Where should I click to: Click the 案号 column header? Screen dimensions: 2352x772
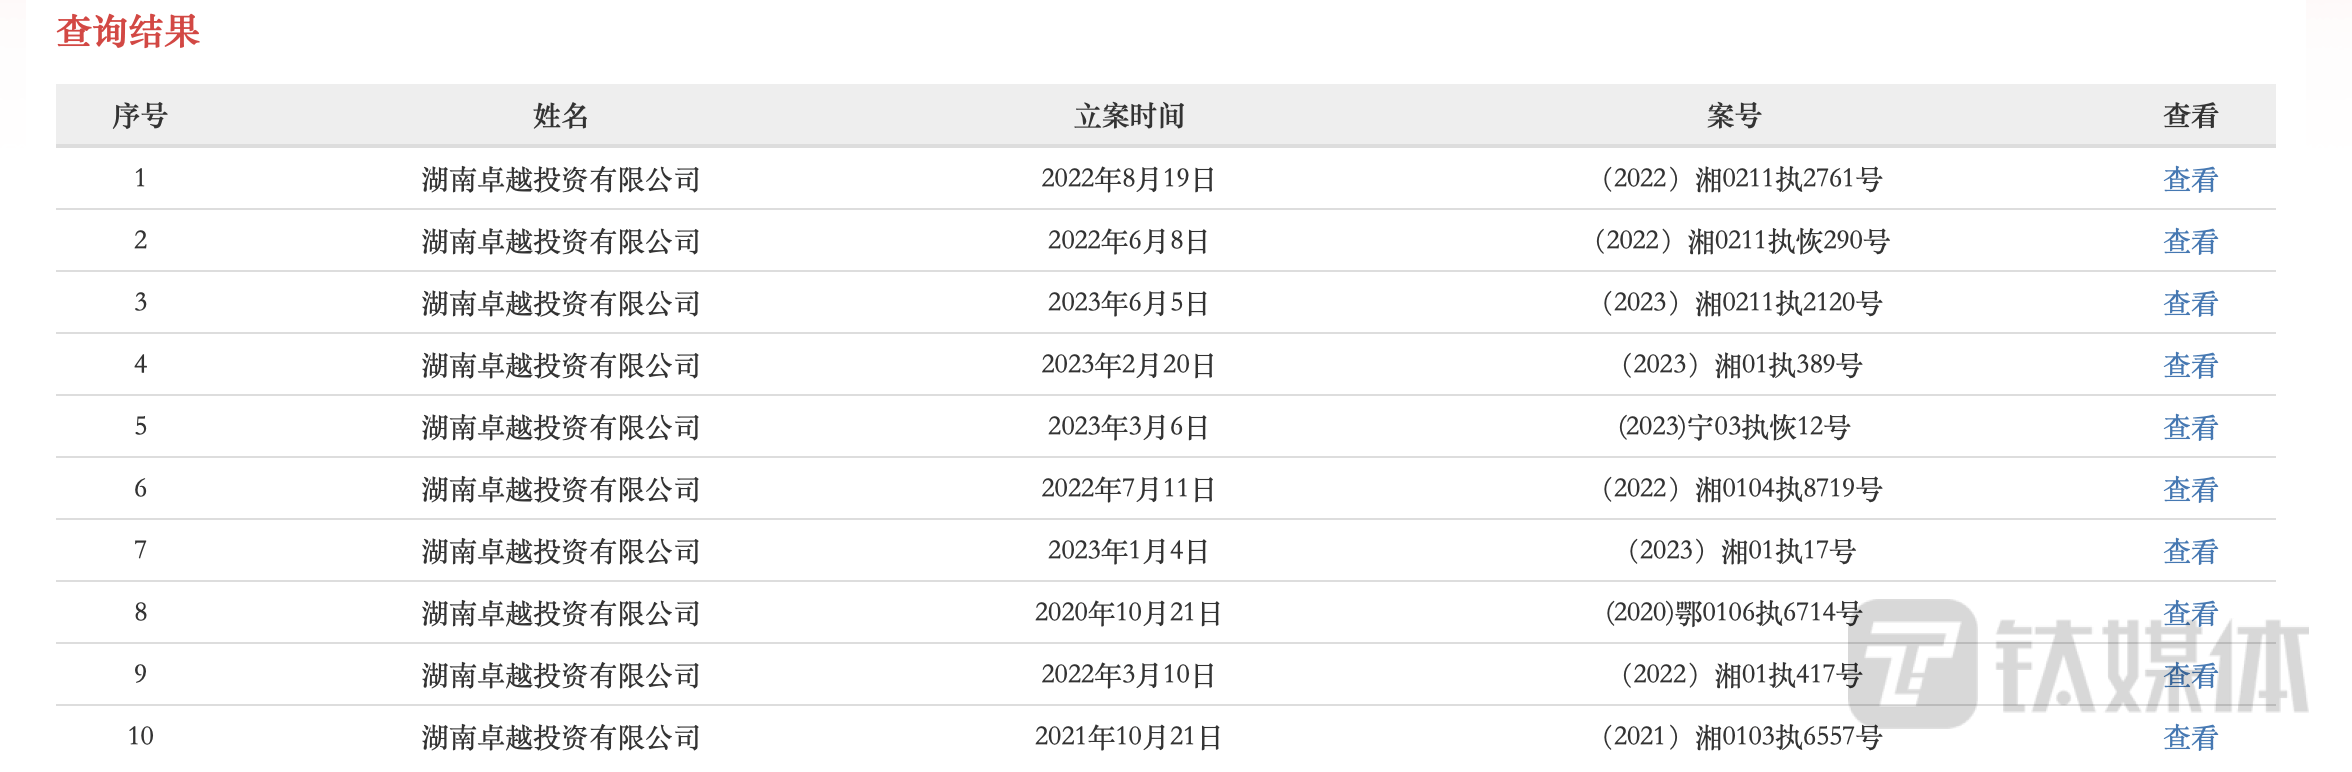[x=1734, y=116]
